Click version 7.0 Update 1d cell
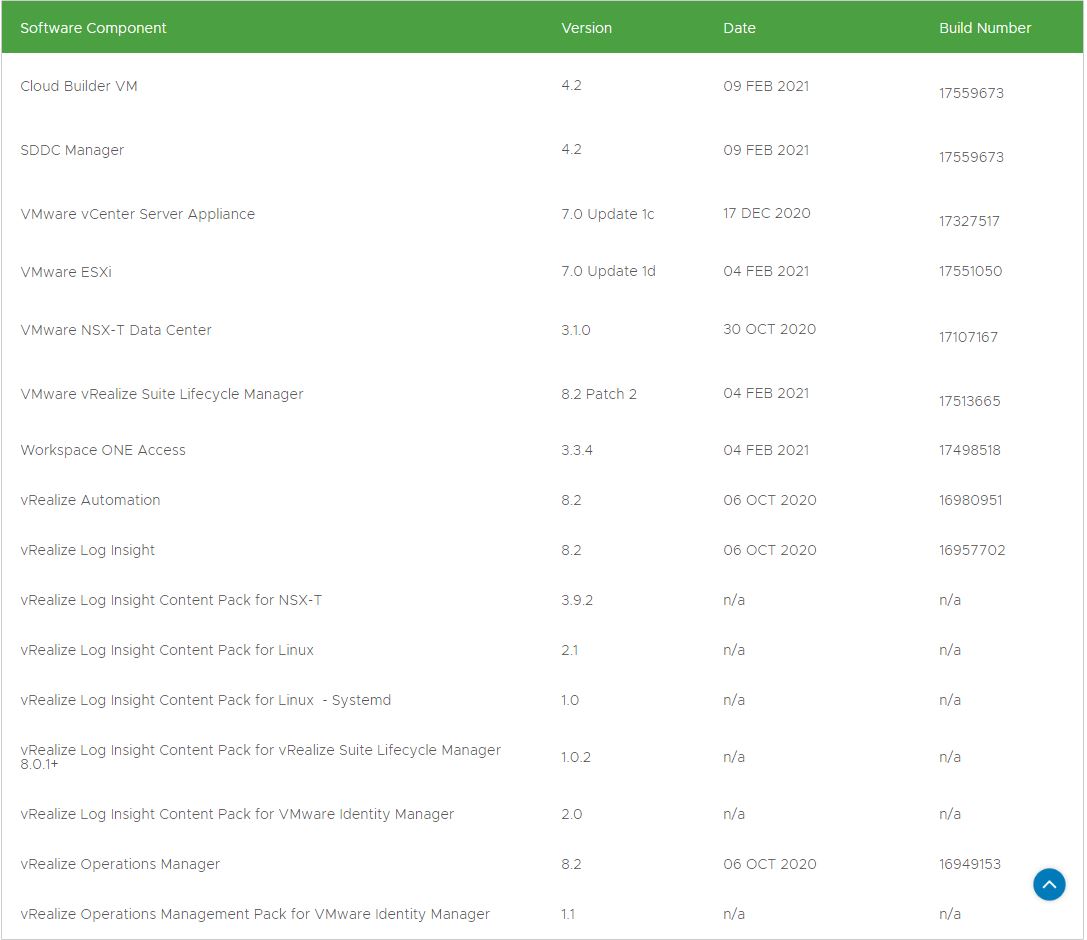The width and height of the screenshot is (1087, 940). click(x=608, y=271)
